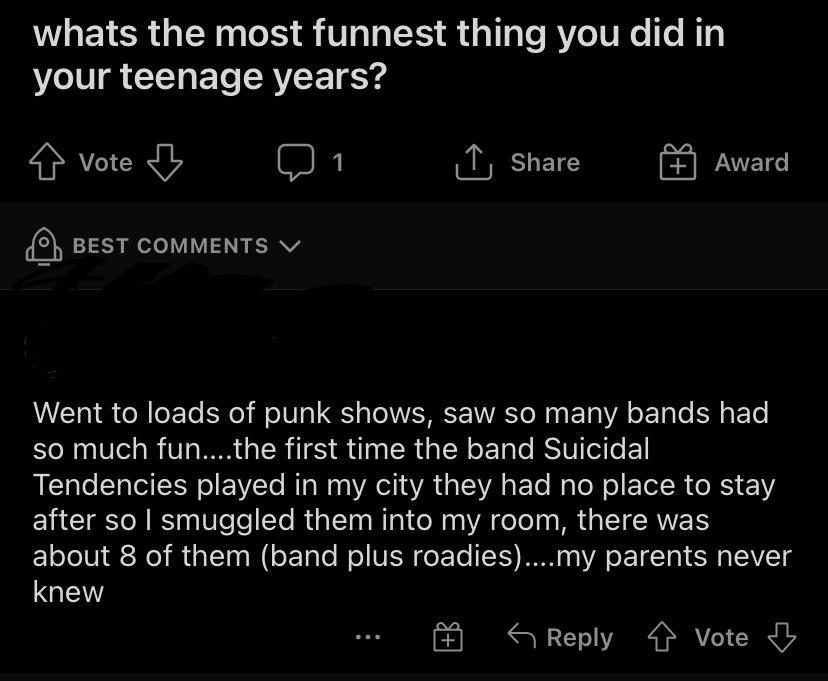Upvote the post with the up arrow
The width and height of the screenshot is (828, 681).
tap(46, 162)
